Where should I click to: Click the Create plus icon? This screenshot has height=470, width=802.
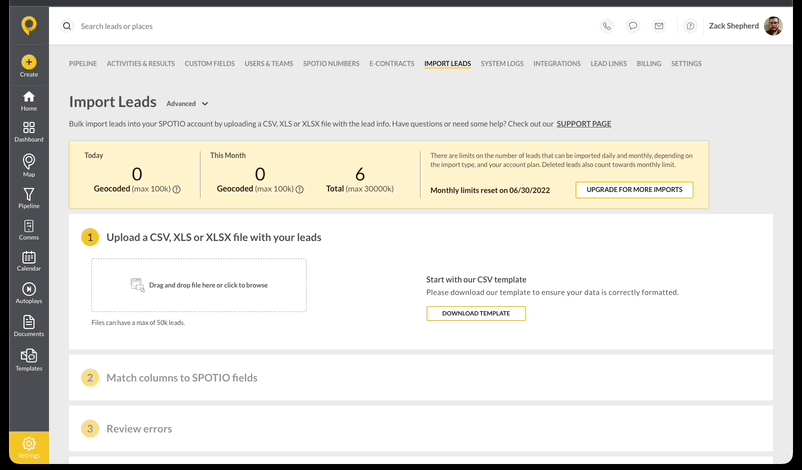point(29,62)
